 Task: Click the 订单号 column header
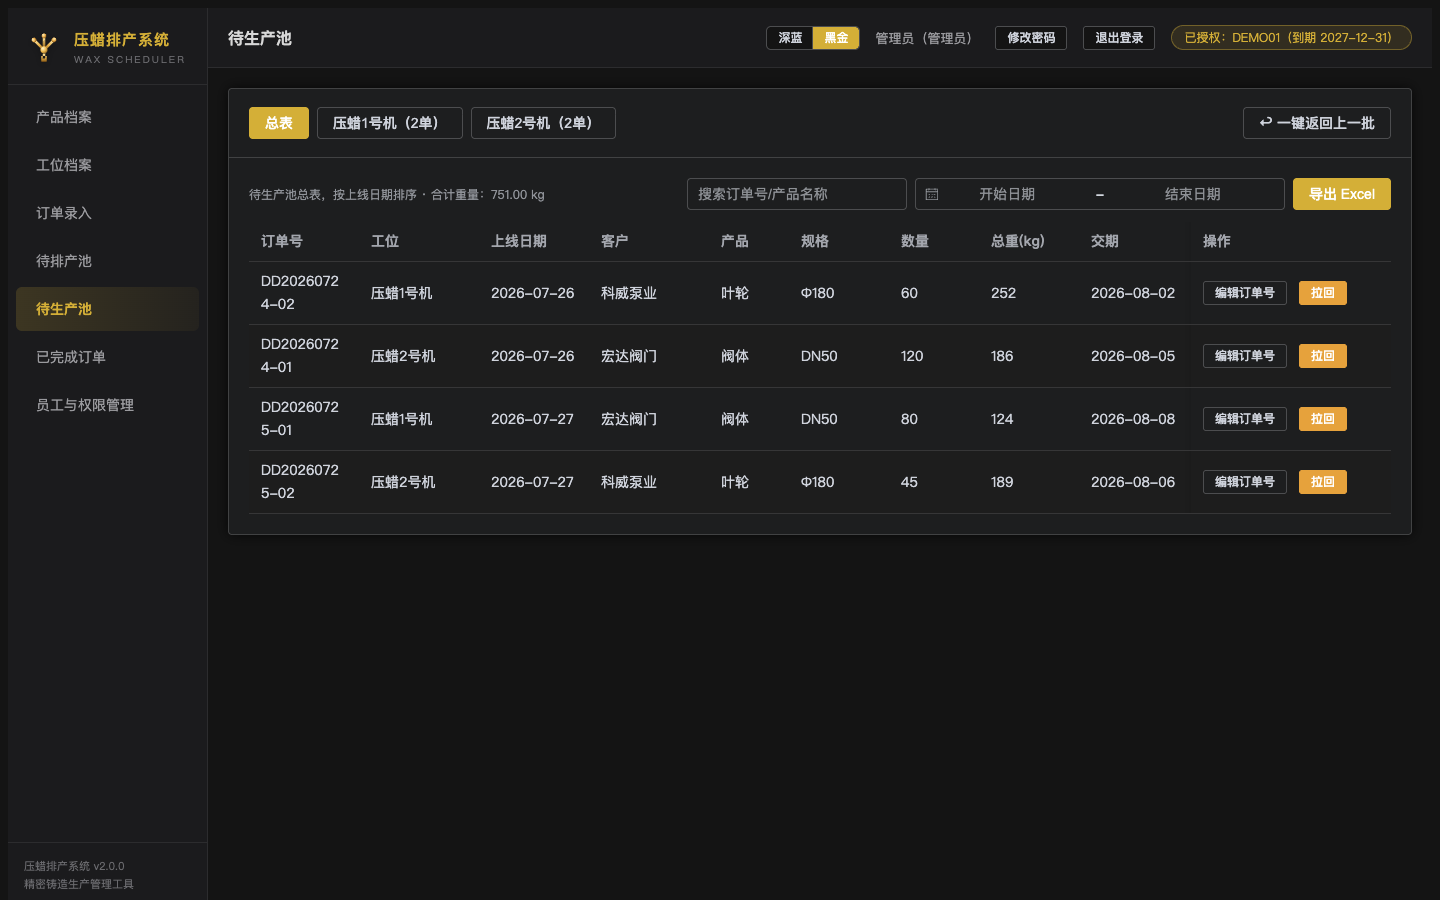click(282, 241)
